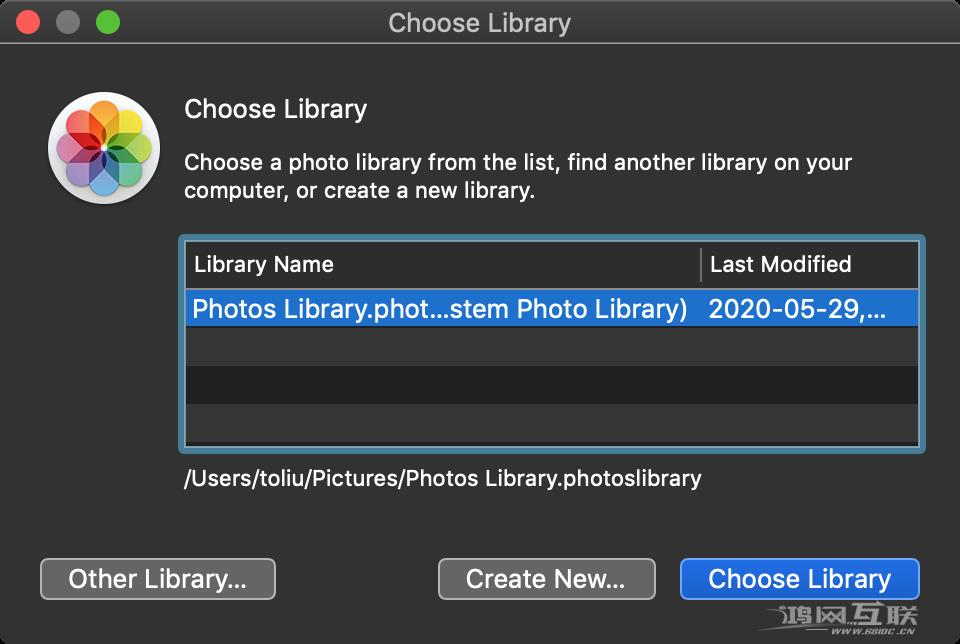Click the Create New... button
Image resolution: width=960 pixels, height=644 pixels.
(x=546, y=578)
